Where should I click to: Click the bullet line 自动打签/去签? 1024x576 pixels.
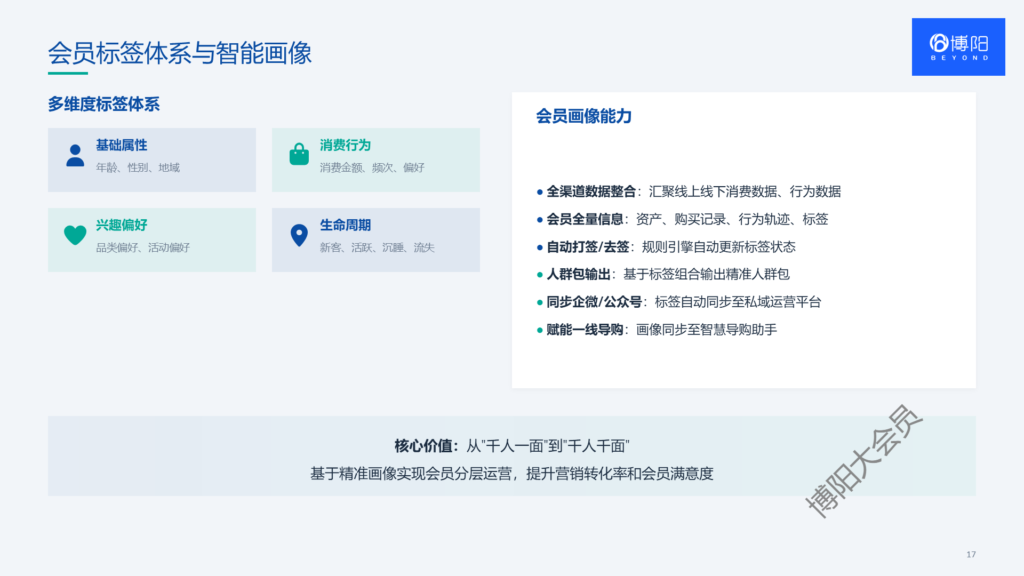pos(666,247)
